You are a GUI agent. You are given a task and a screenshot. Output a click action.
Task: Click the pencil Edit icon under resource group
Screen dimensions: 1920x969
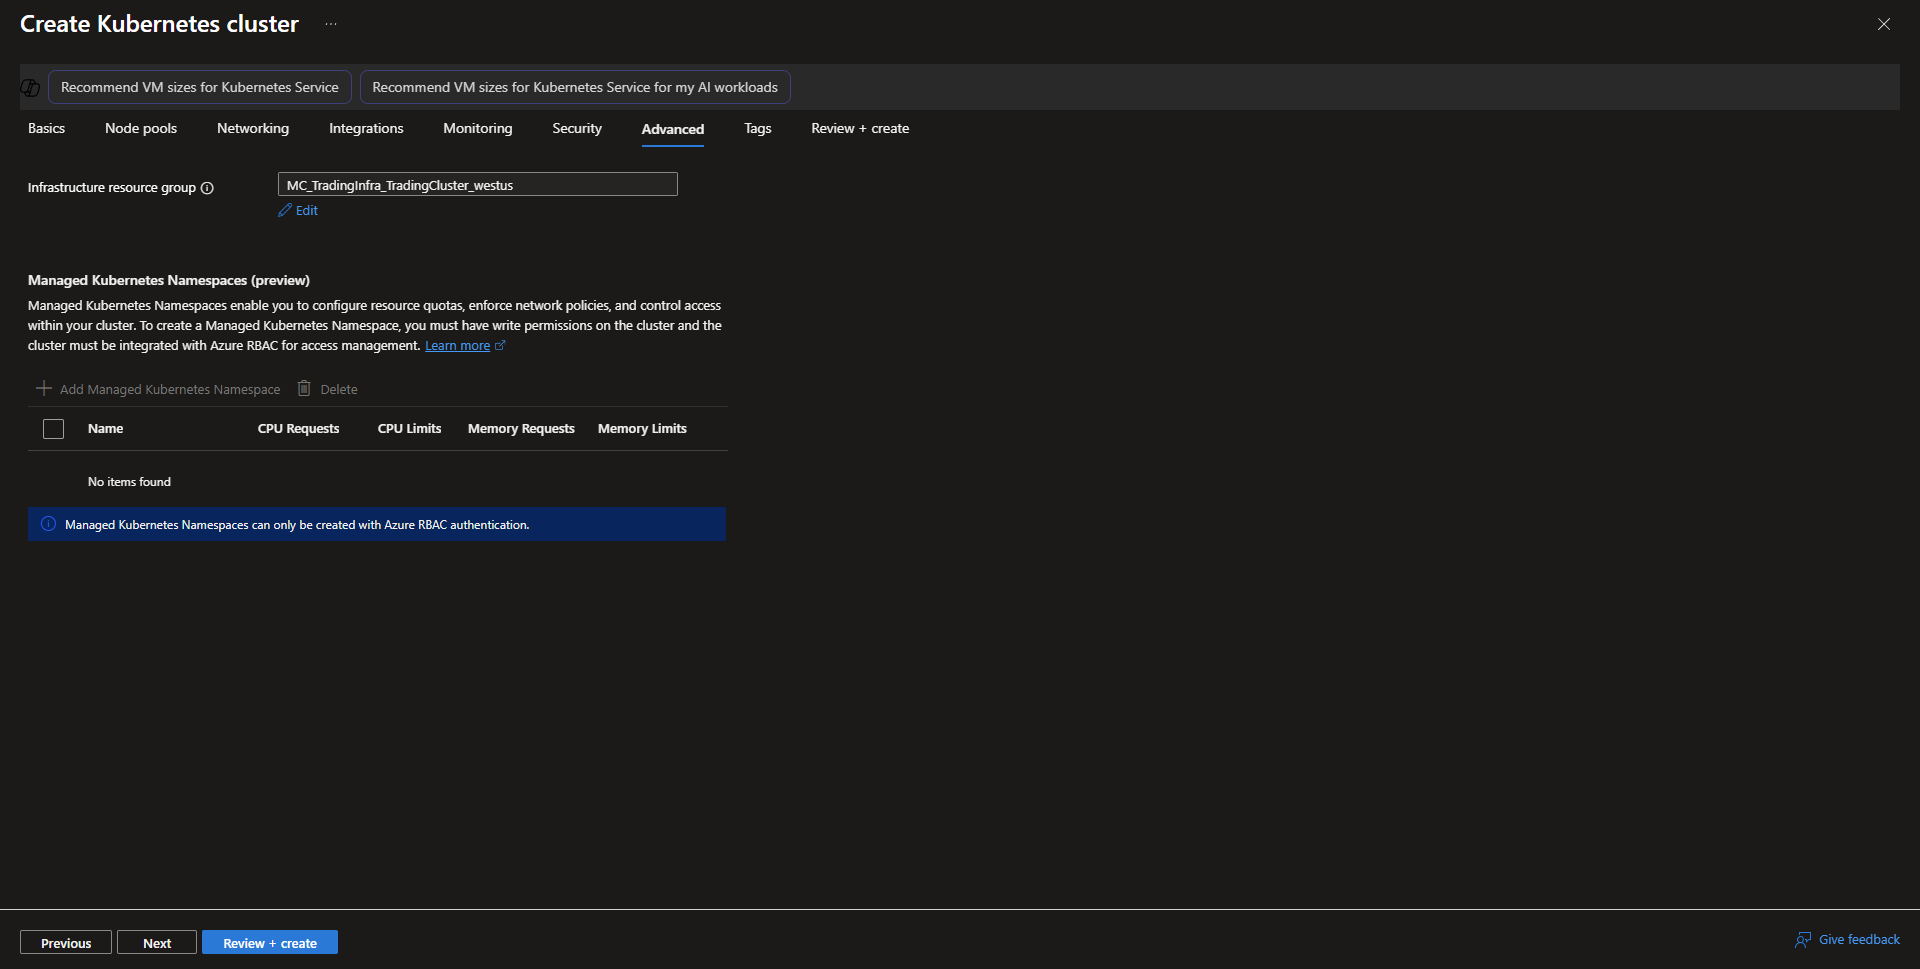[x=285, y=210]
